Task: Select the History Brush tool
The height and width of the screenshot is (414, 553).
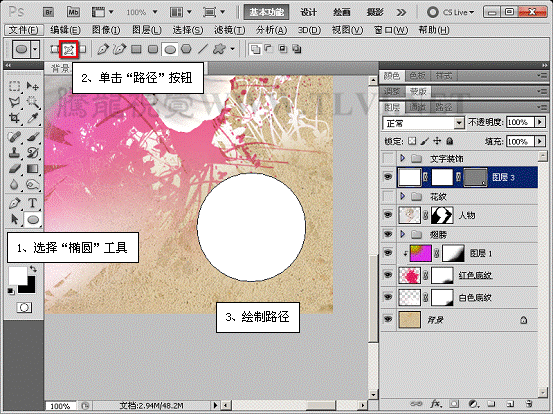Action: point(33,153)
